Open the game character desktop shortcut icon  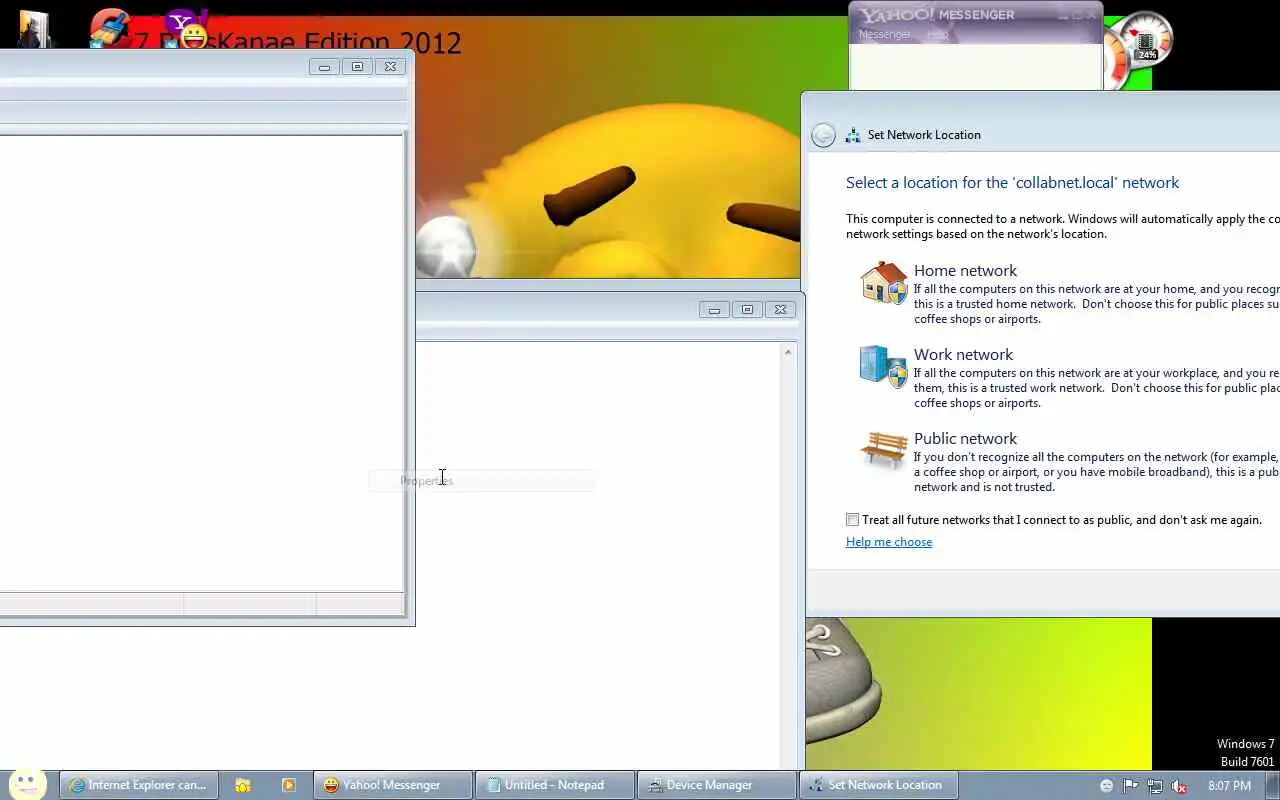(x=33, y=28)
